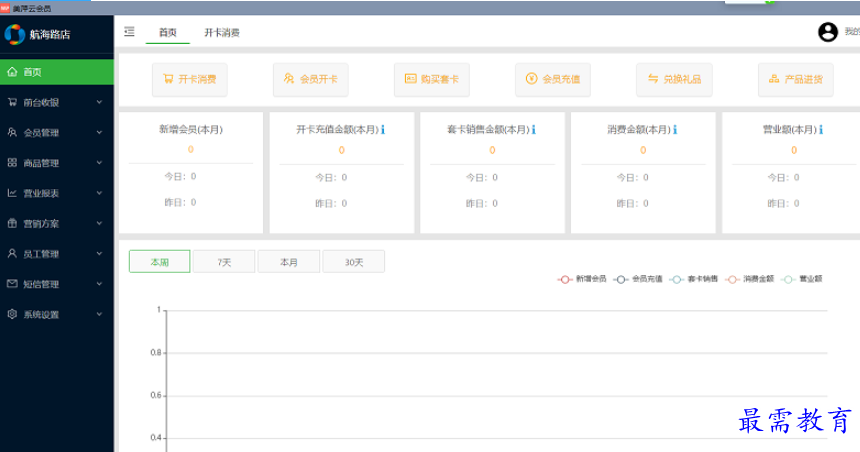The height and width of the screenshot is (452, 860).
Task: Click the 员工管理 person icon in sidebar
Action: (x=12, y=253)
